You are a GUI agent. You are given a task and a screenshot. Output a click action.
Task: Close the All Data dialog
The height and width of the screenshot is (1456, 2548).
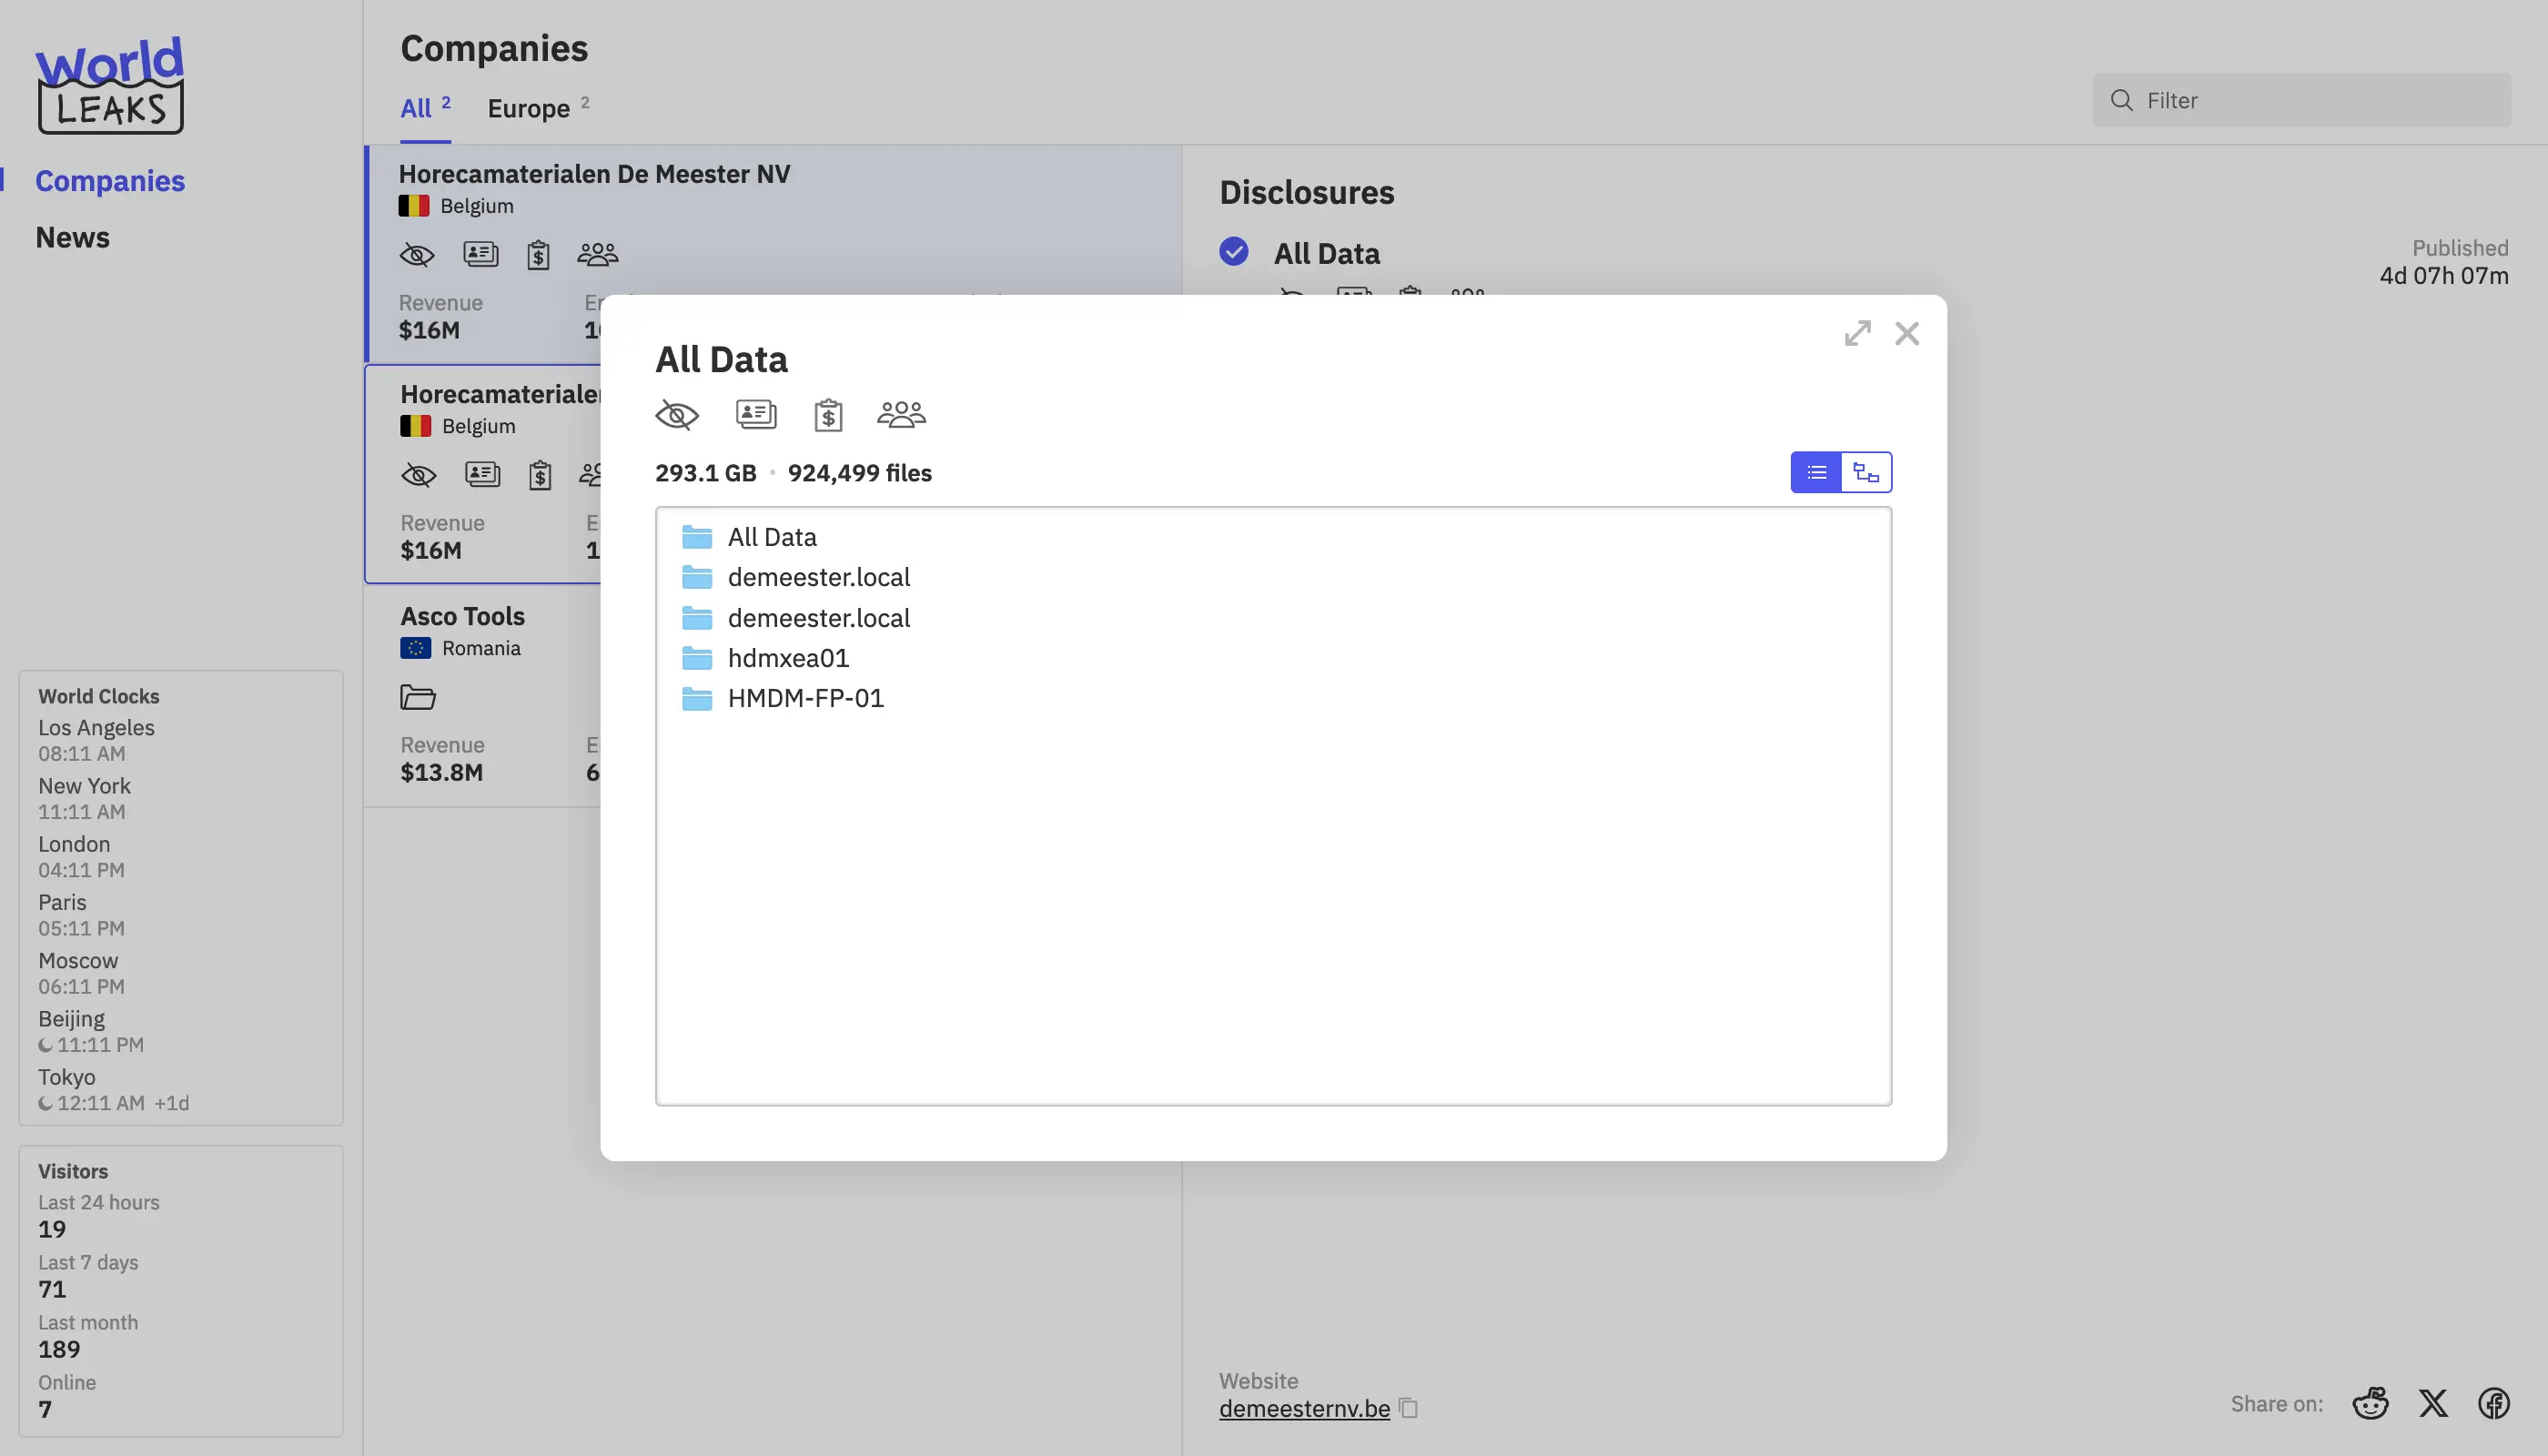tap(1907, 333)
